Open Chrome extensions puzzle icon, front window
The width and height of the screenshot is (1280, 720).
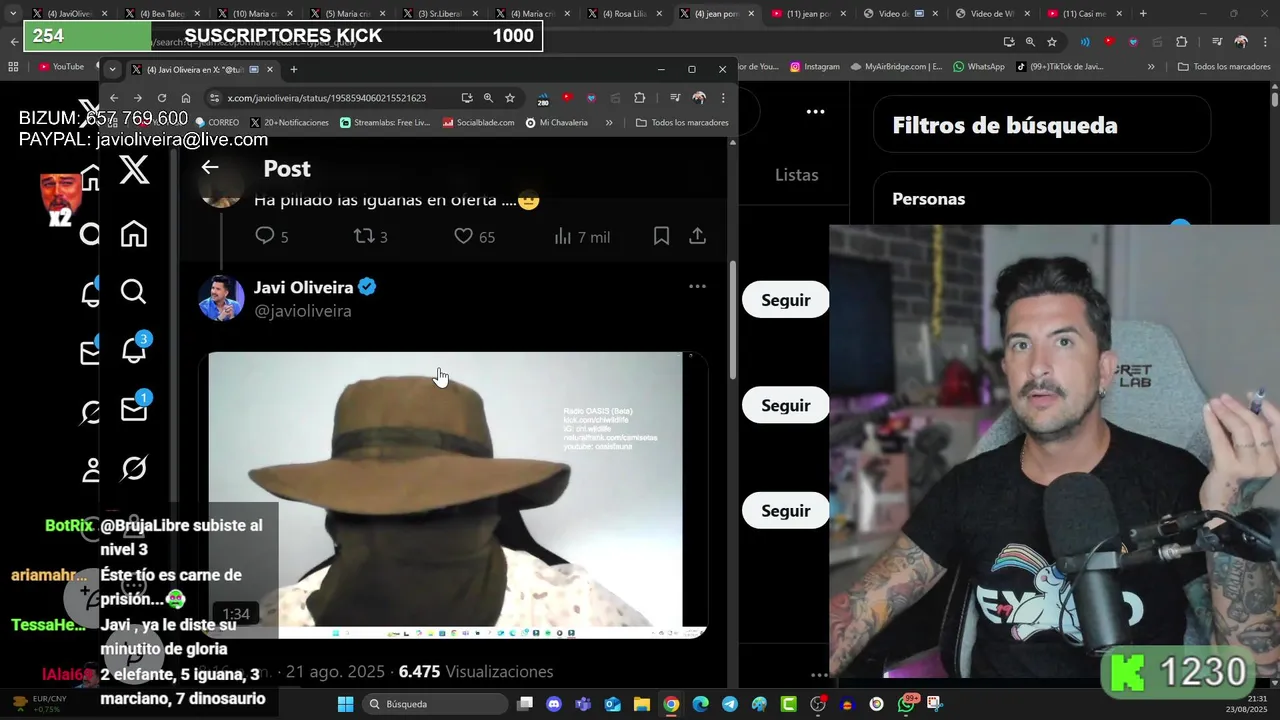click(x=640, y=98)
